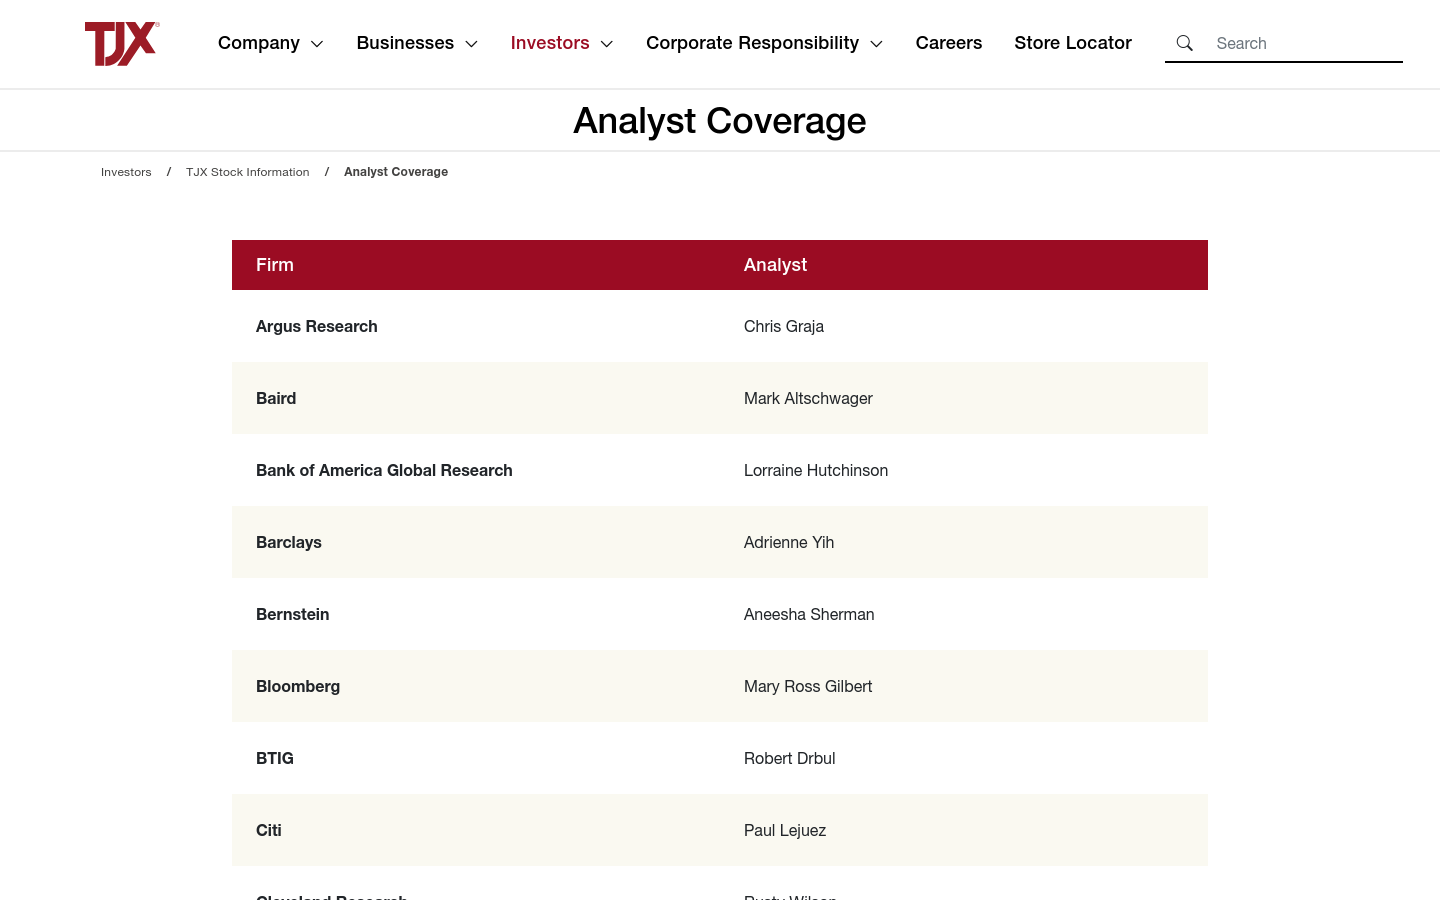Screen dimensions: 1440x900
Task: Expand the Businesses menu chevron
Action: tap(472, 44)
